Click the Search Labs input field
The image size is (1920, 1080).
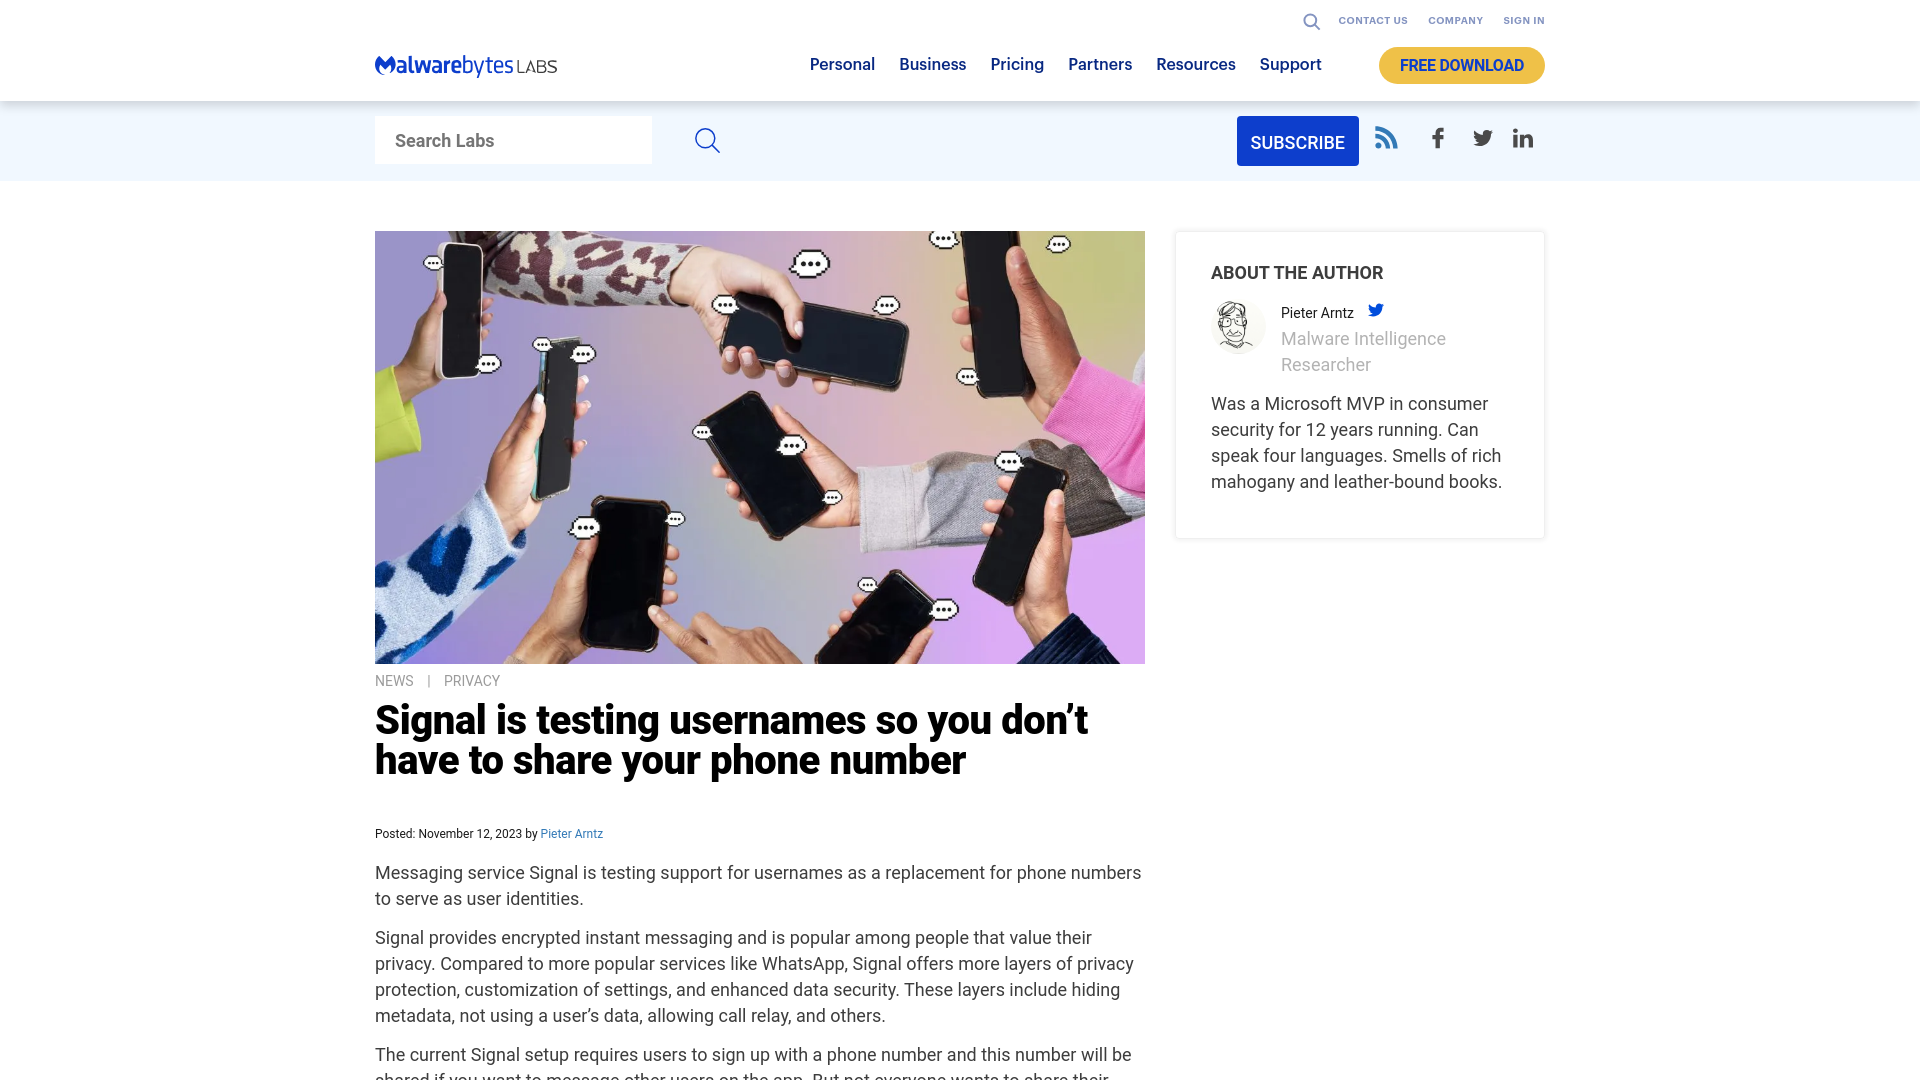coord(513,140)
